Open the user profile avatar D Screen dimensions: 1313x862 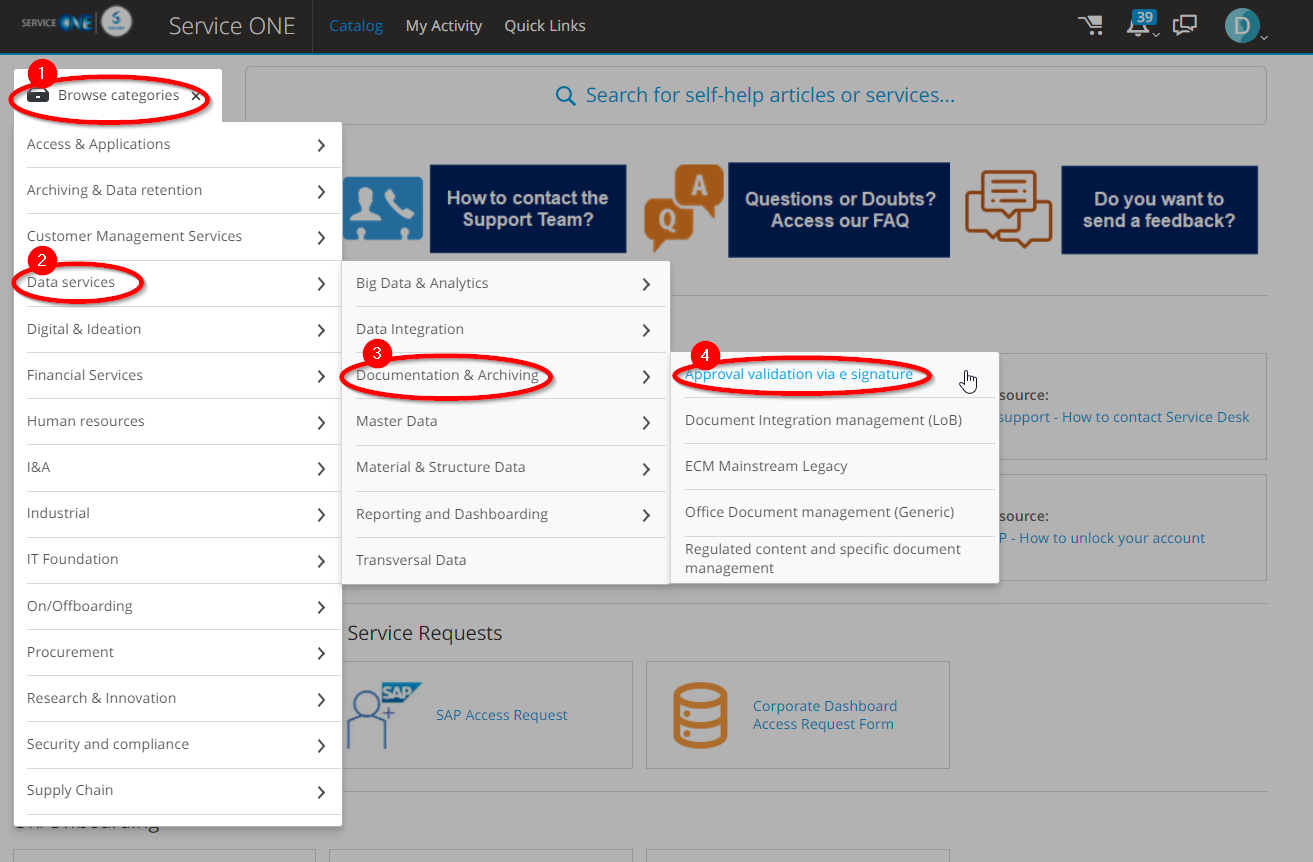[1242, 26]
